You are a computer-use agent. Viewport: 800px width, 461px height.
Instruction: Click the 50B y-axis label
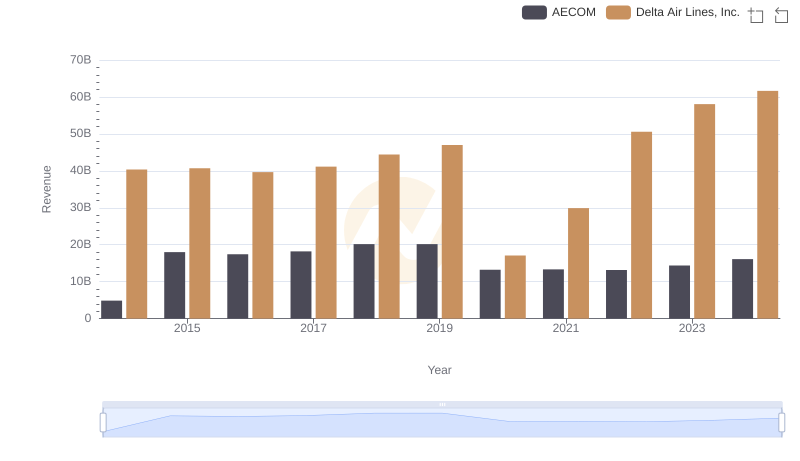coord(81,134)
